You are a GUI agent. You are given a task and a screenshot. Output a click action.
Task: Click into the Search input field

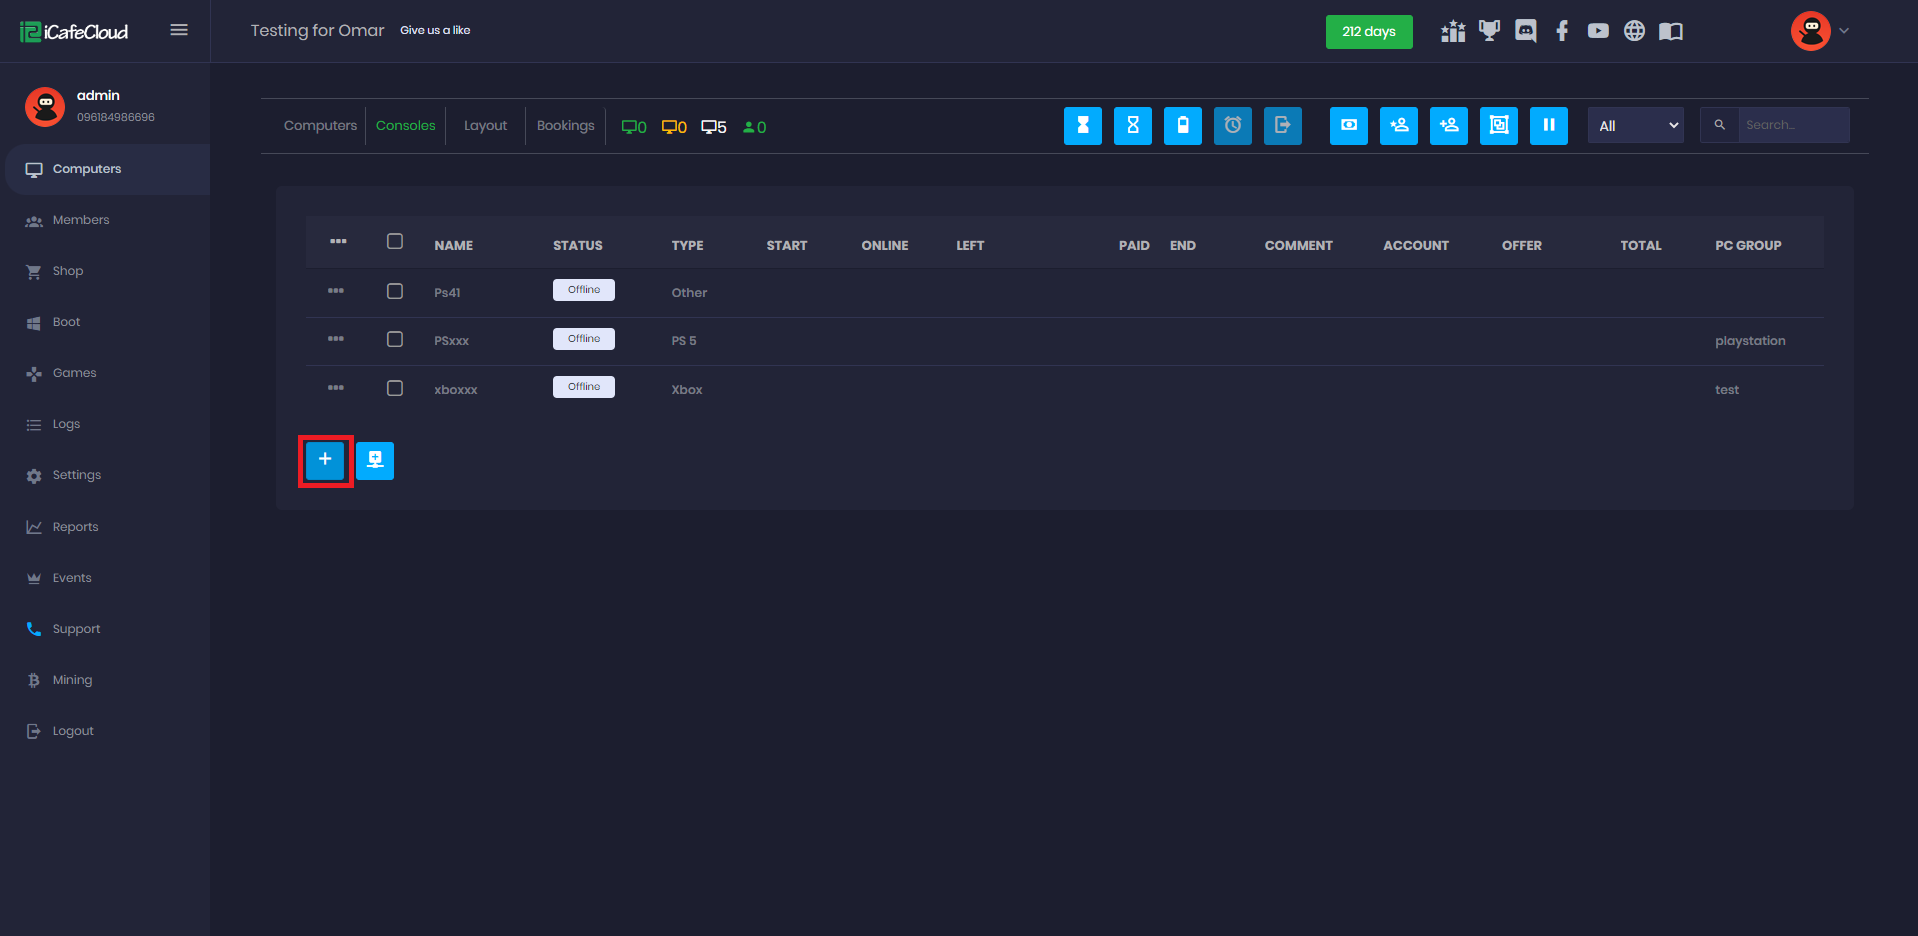pos(1792,125)
